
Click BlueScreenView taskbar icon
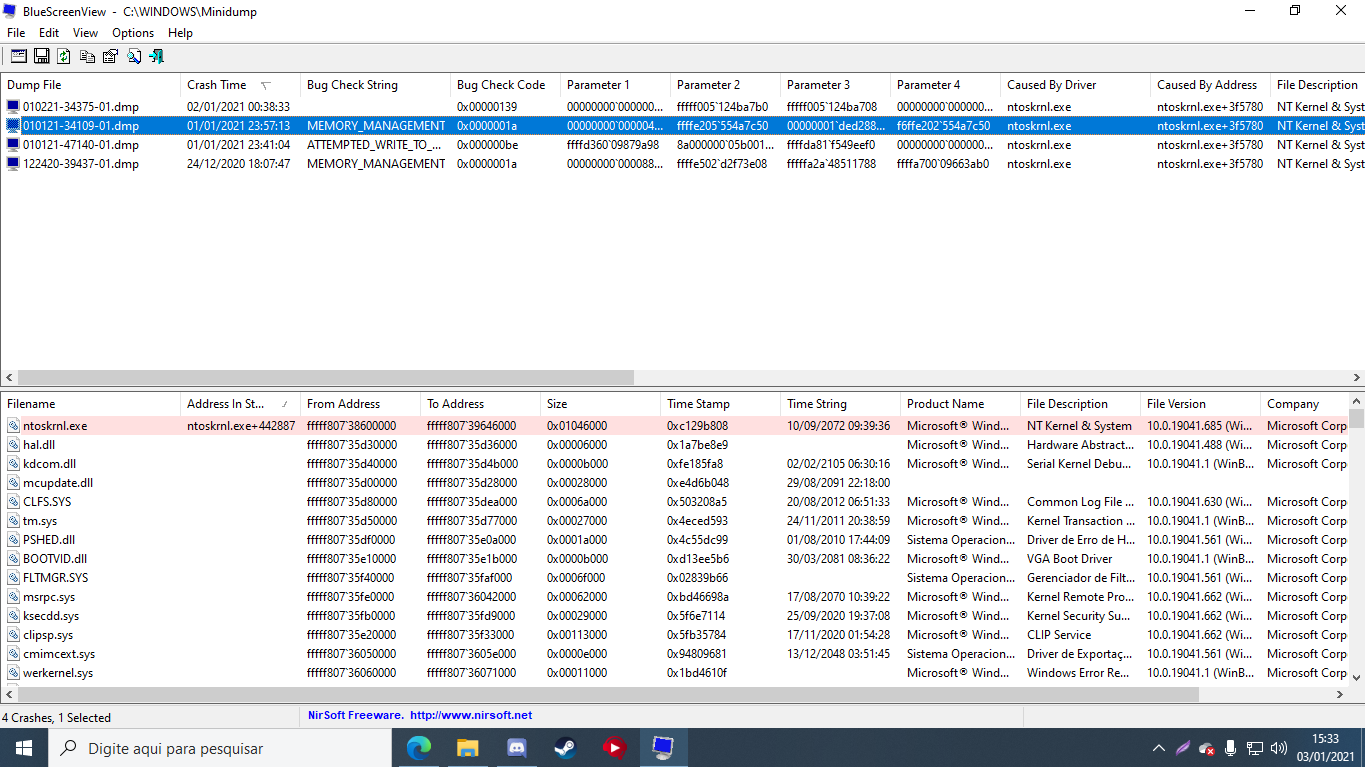tap(663, 748)
